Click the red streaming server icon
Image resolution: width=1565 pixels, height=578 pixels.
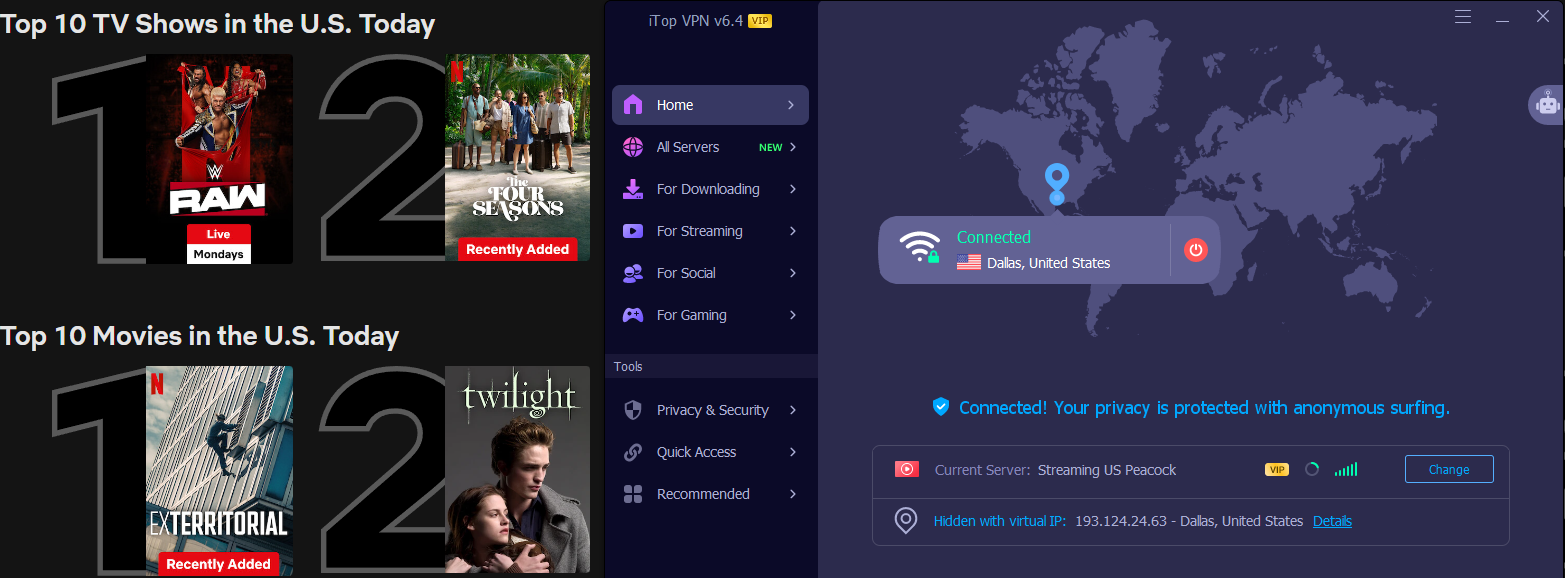907,469
